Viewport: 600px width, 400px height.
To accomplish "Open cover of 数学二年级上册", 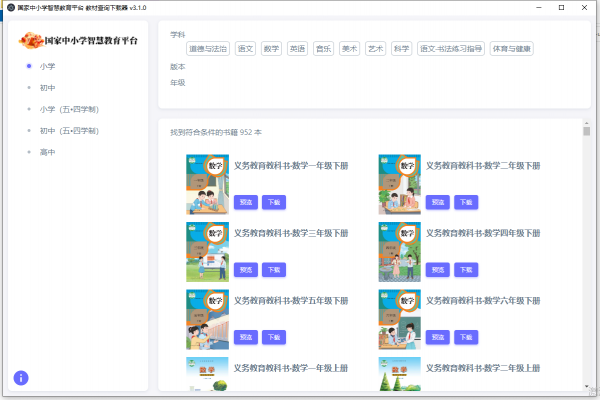I will (x=399, y=374).
